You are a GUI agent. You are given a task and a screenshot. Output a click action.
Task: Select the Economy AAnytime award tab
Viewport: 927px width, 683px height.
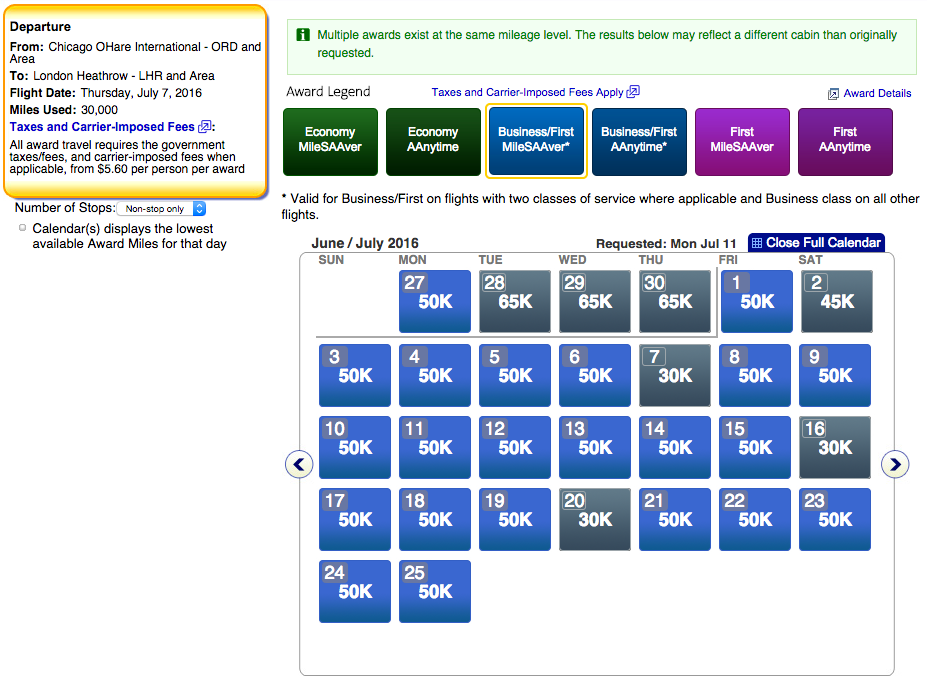click(433, 140)
